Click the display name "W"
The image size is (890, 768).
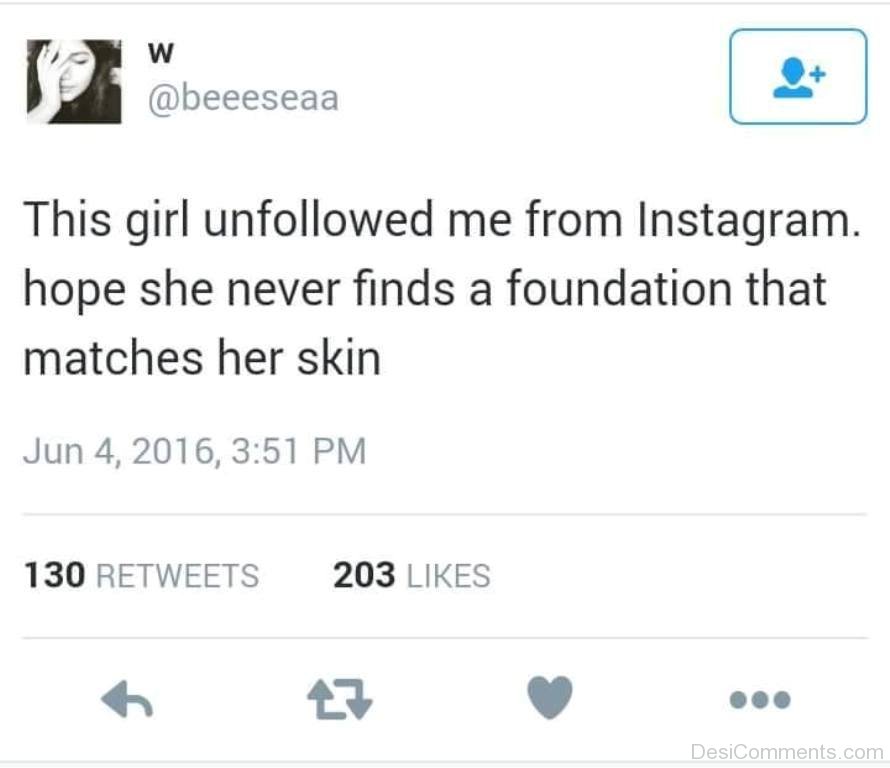[x=159, y=53]
